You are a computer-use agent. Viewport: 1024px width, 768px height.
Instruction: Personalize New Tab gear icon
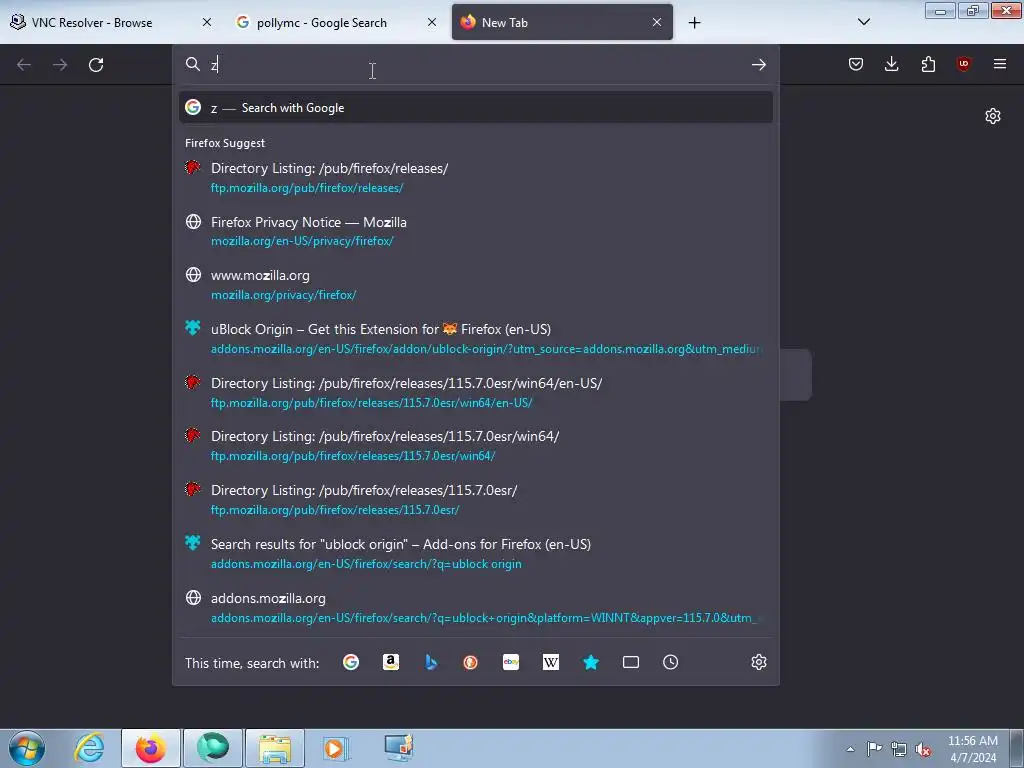(x=993, y=116)
